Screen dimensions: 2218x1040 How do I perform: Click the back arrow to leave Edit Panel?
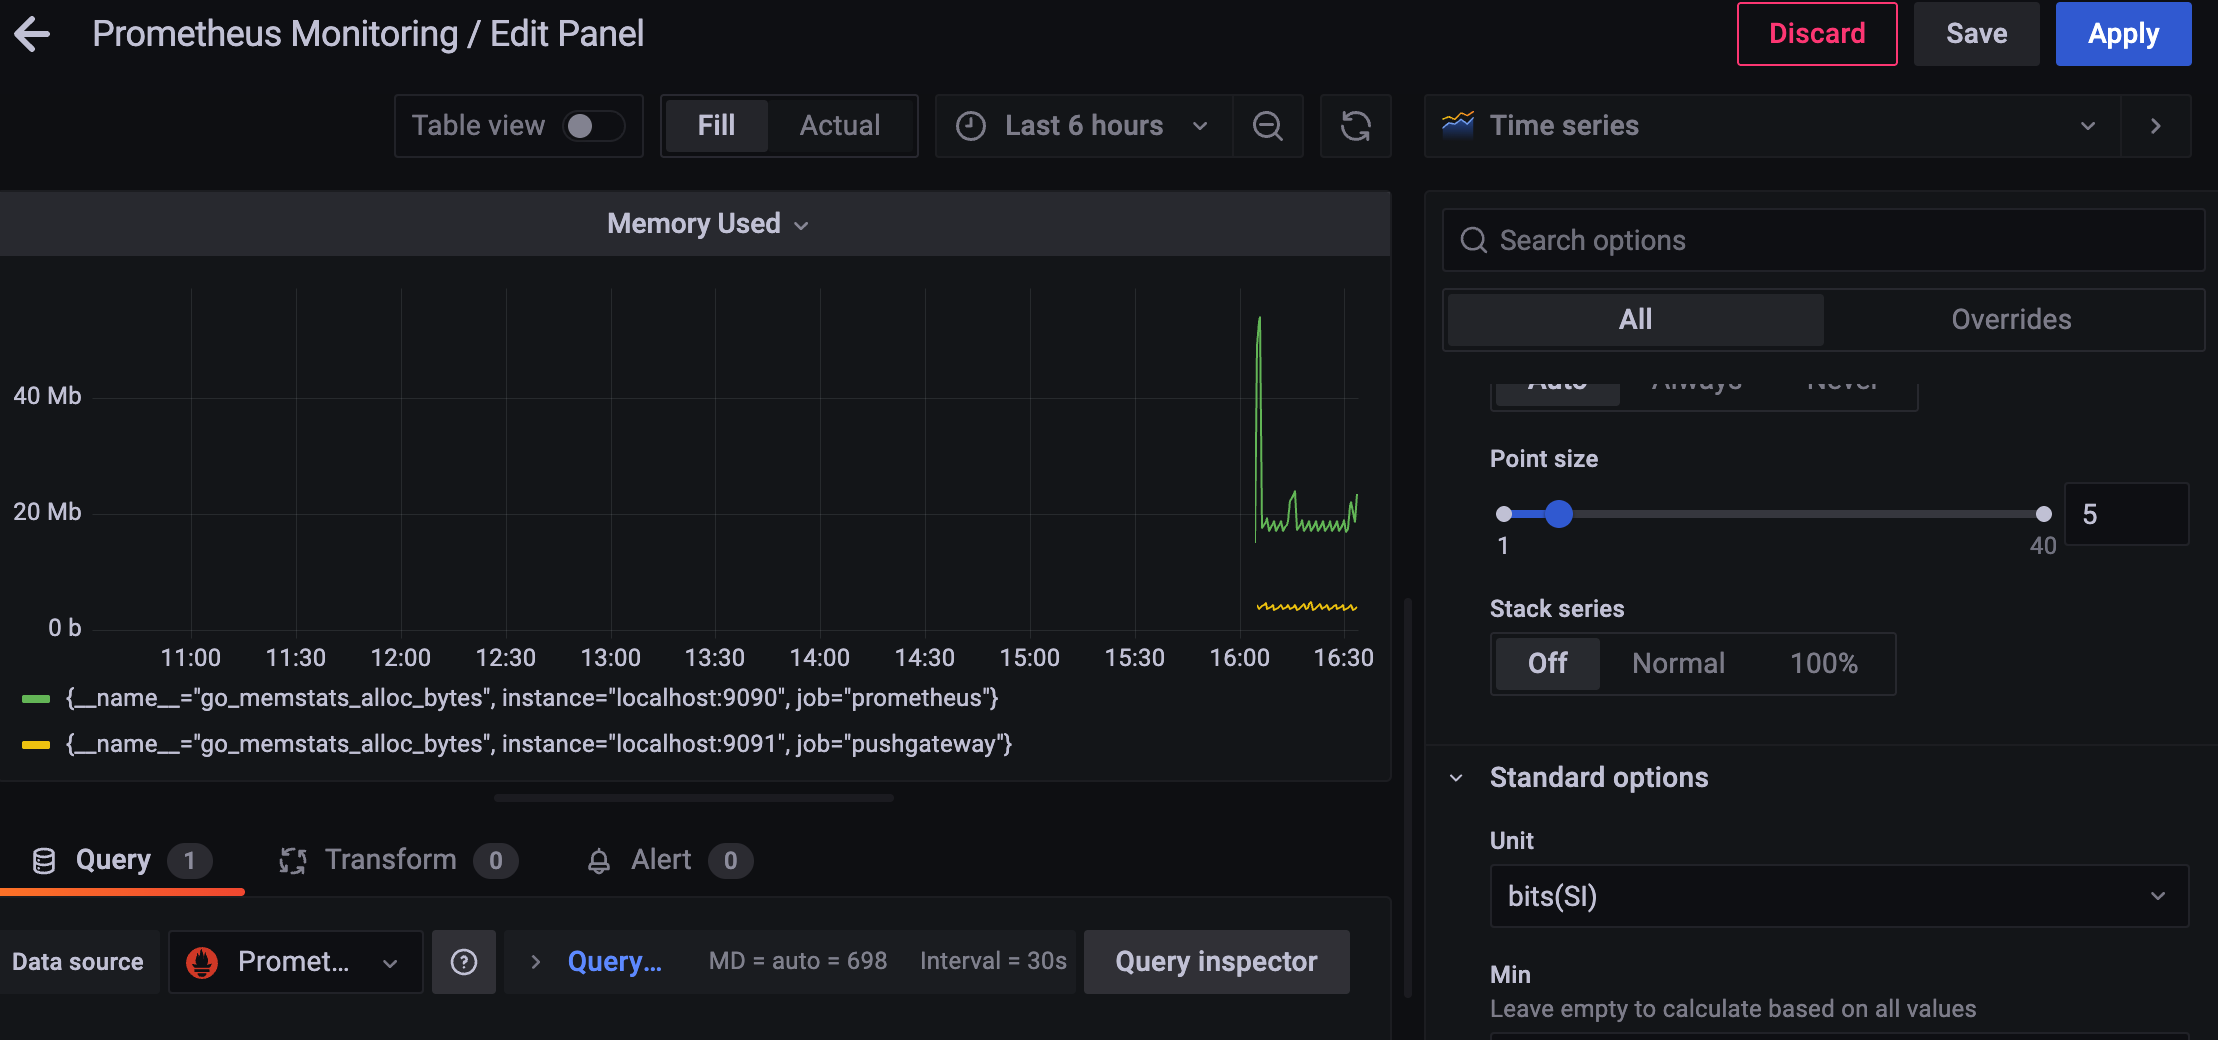[32, 34]
